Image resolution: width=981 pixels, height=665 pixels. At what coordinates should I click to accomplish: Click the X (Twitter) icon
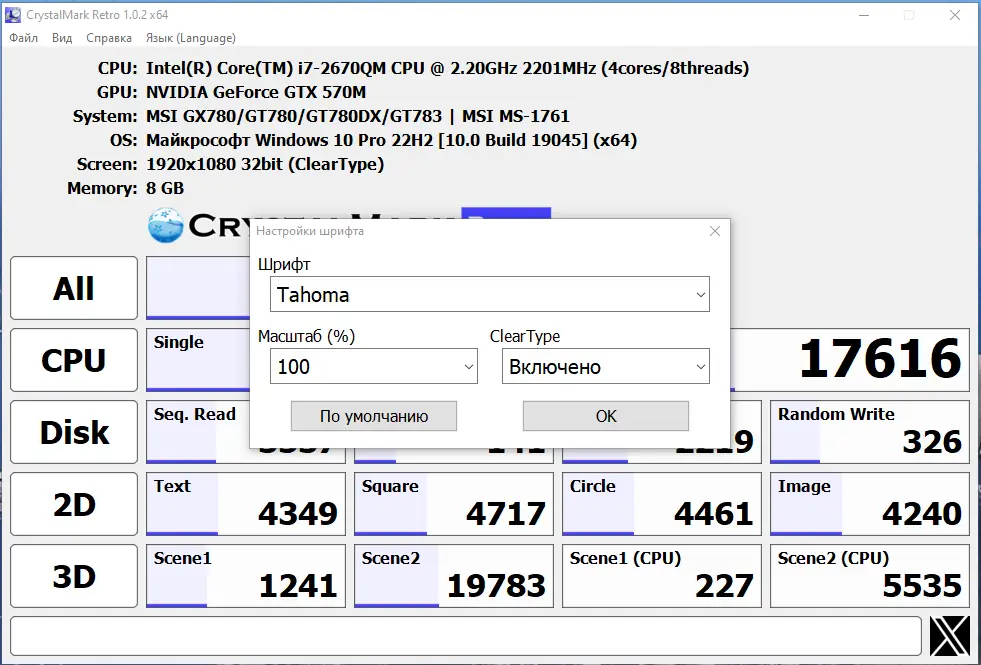(950, 636)
